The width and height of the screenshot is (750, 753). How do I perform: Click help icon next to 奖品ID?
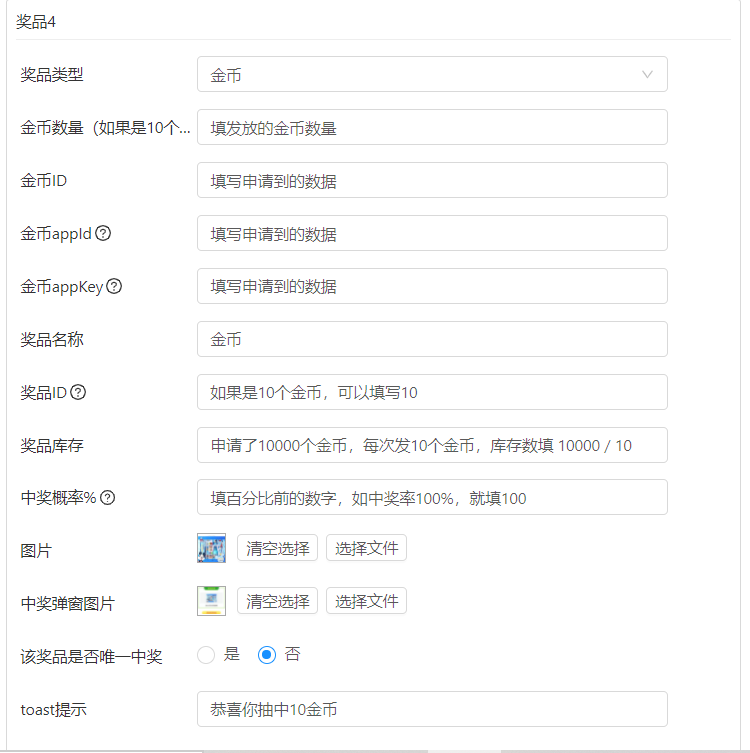point(78,392)
